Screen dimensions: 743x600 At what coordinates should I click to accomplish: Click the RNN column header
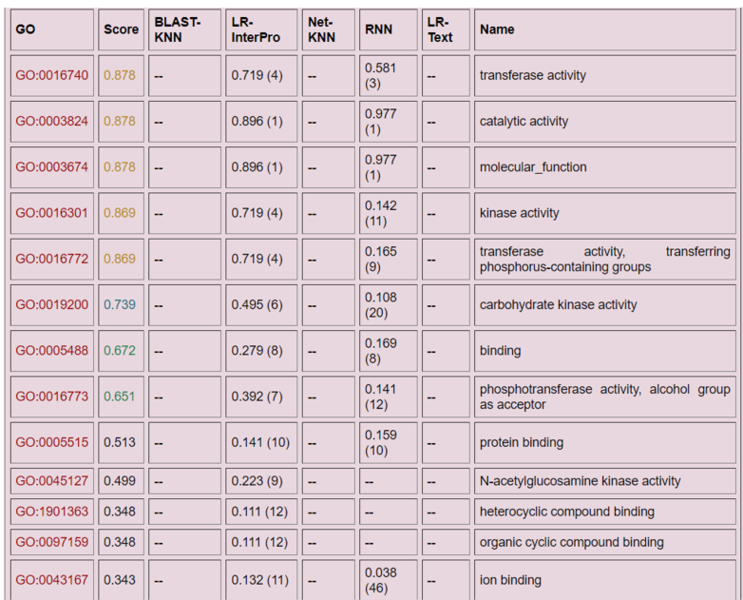379,30
